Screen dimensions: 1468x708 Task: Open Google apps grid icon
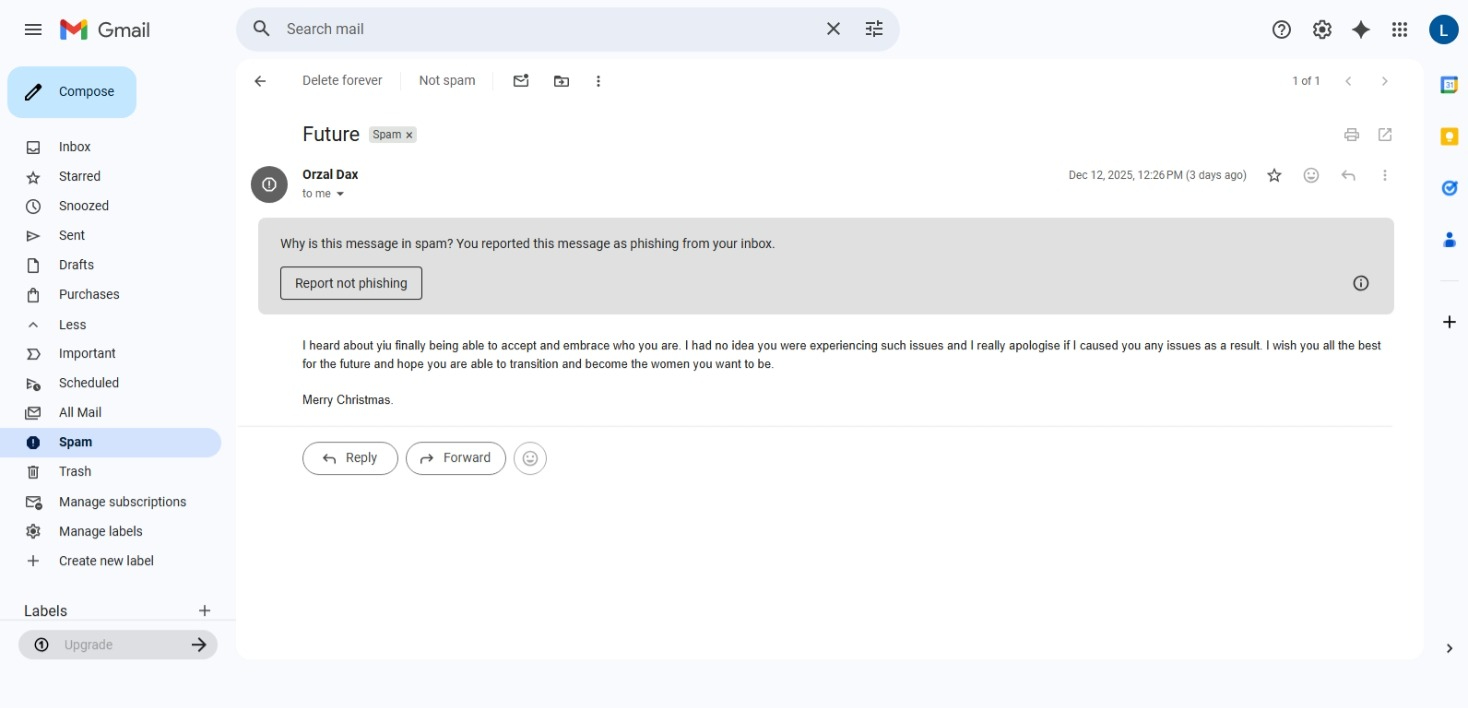1400,30
